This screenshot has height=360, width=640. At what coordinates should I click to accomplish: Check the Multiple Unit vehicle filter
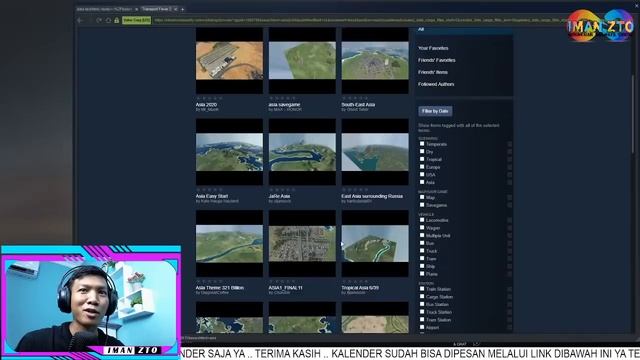[x=422, y=236]
